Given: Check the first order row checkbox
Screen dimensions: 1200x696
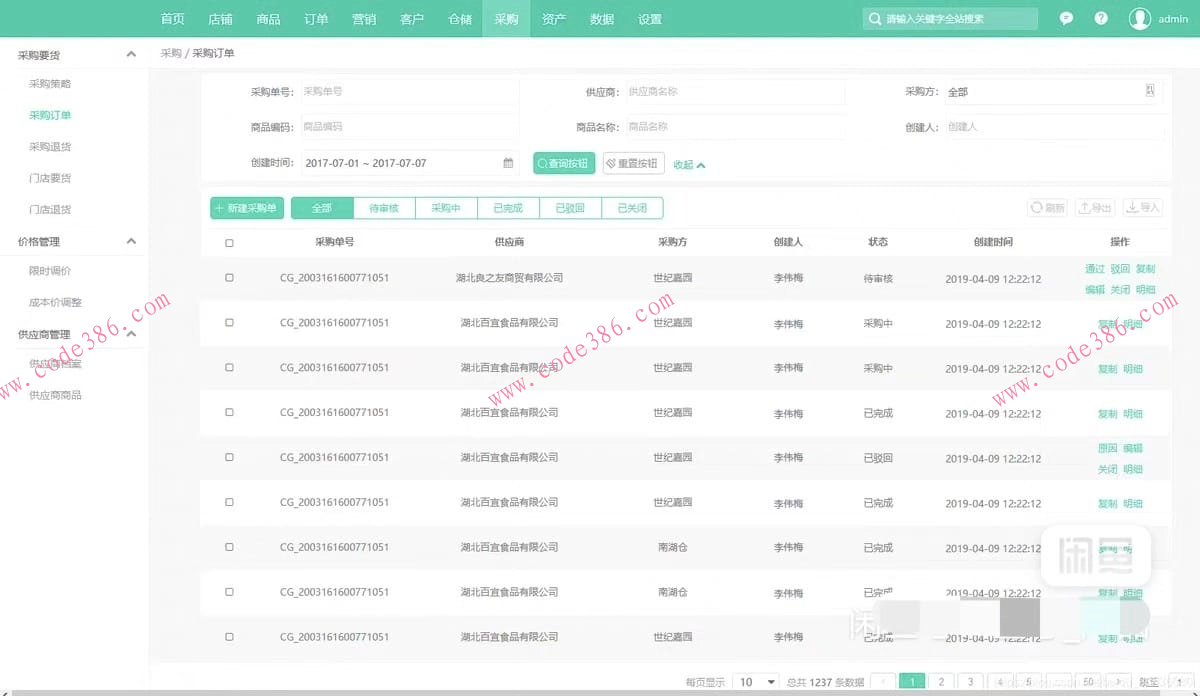Looking at the screenshot, I should [229, 278].
